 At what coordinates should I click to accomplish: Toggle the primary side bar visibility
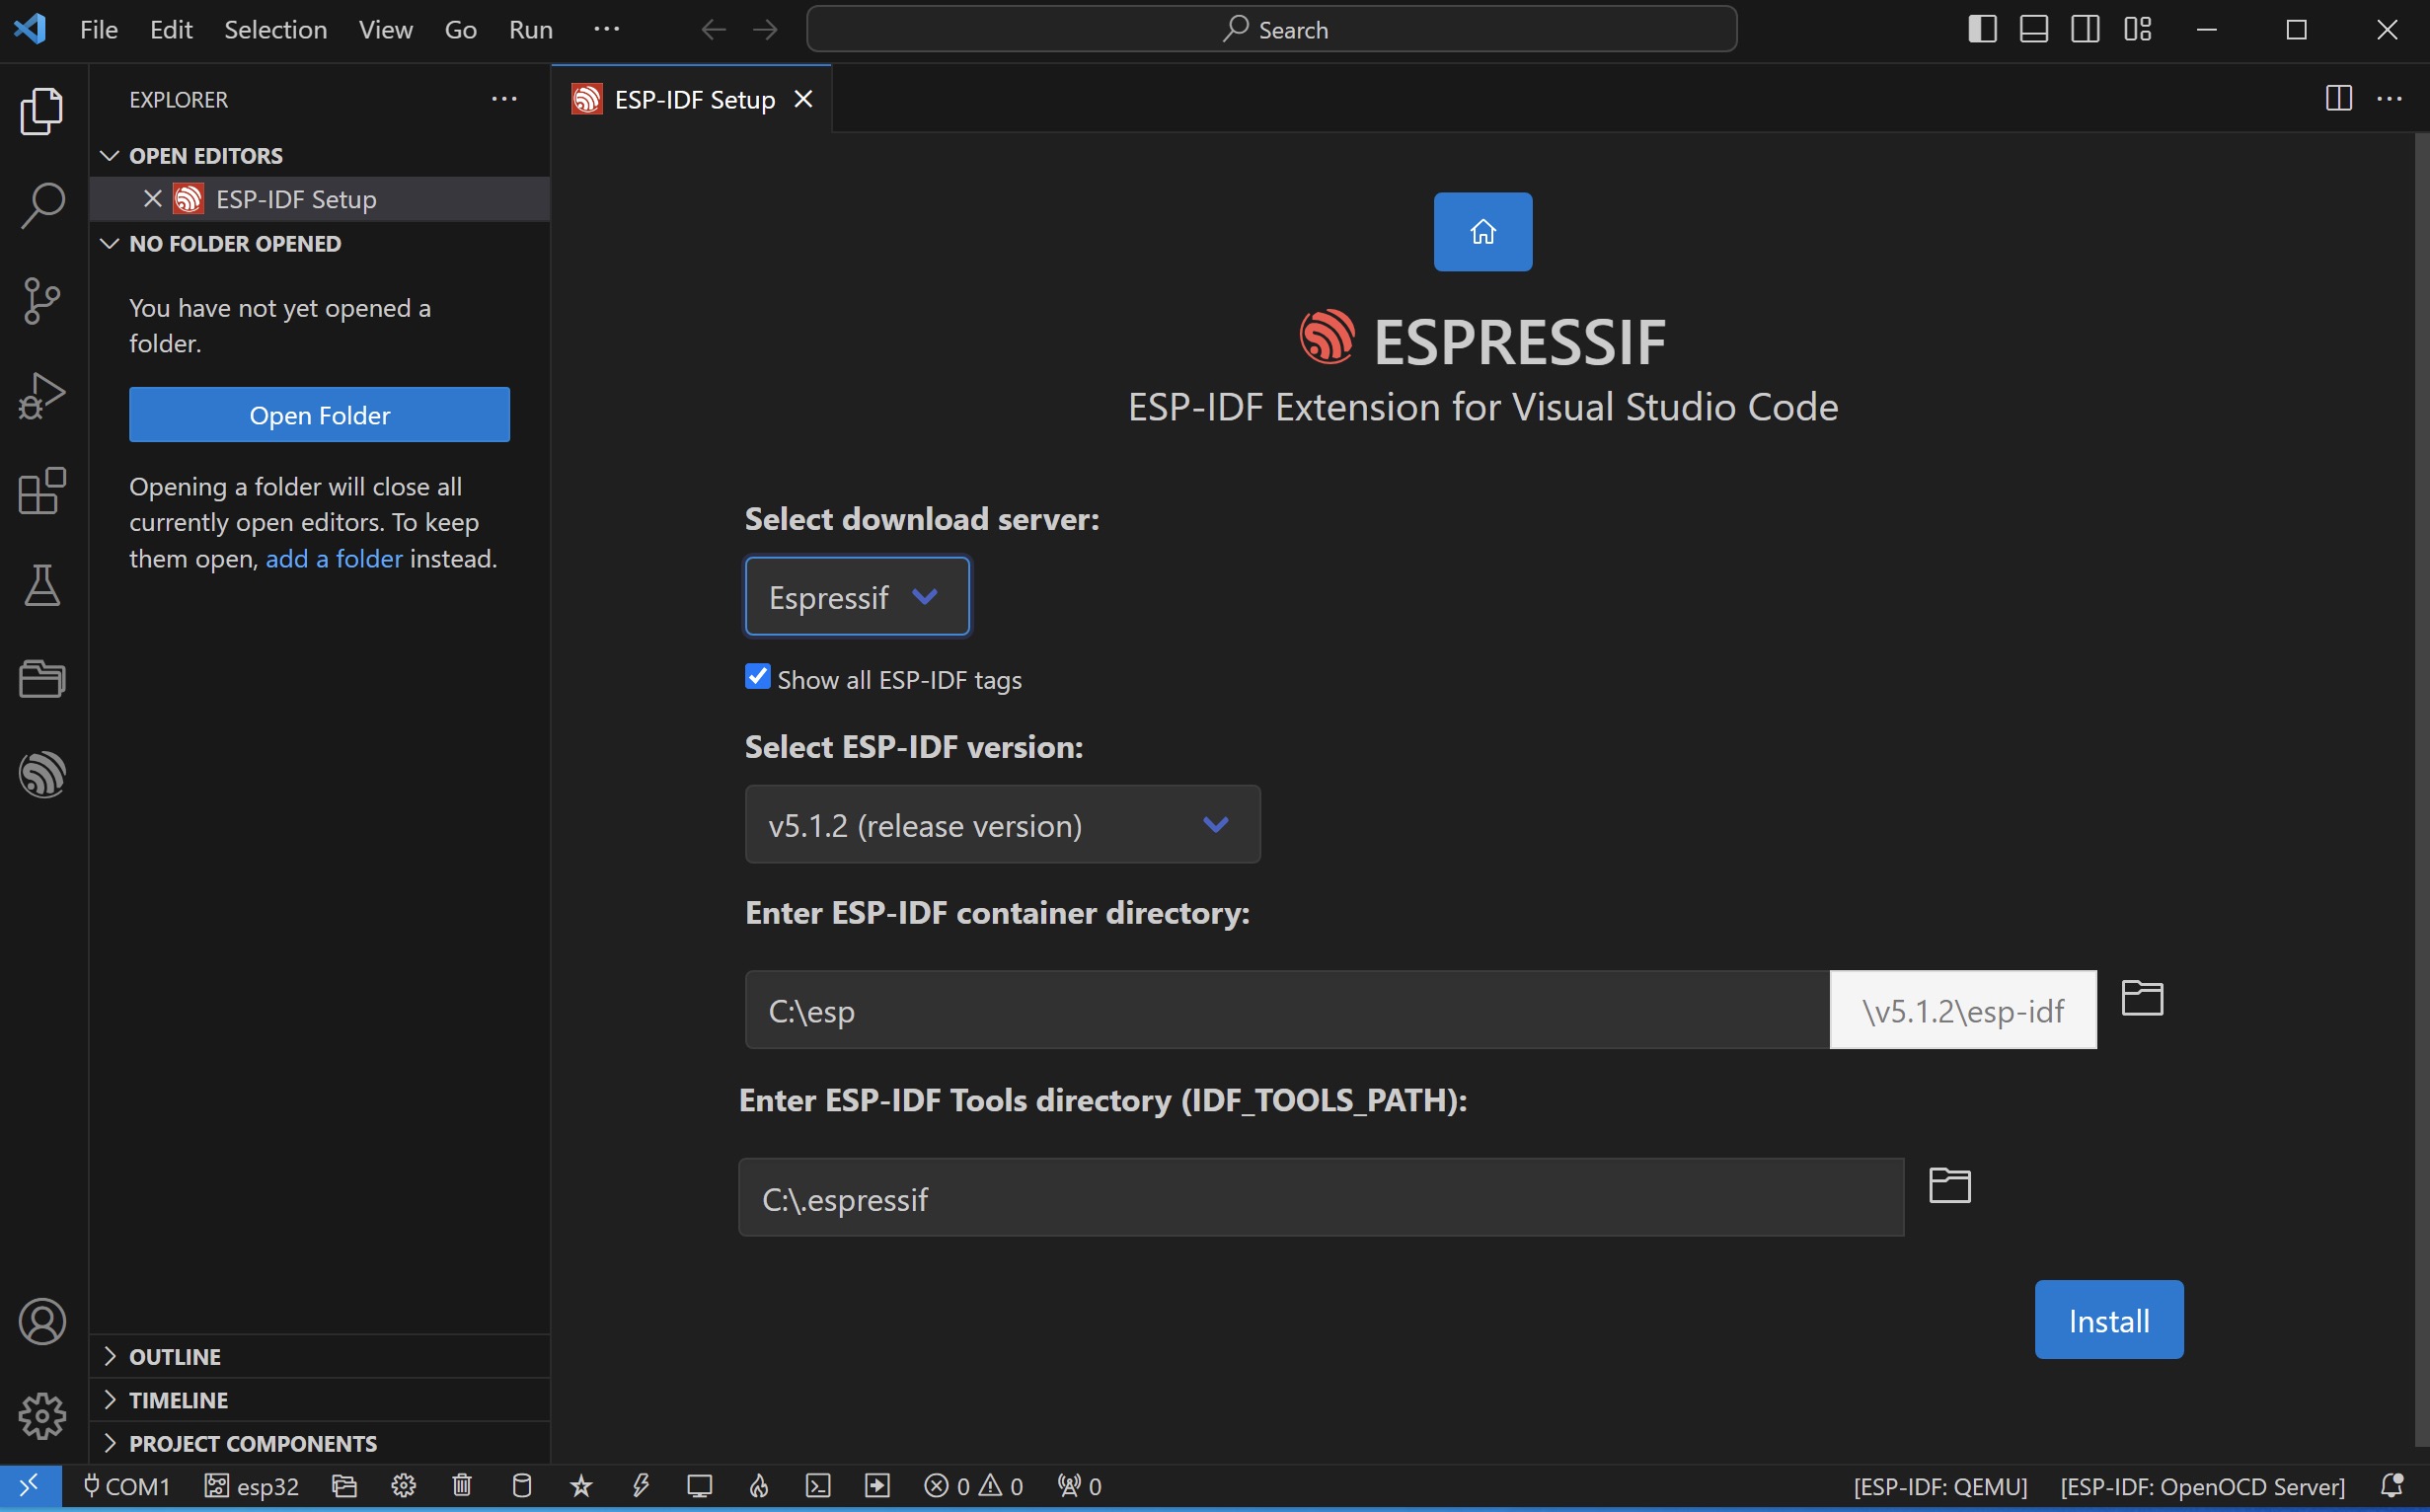[x=1982, y=29]
